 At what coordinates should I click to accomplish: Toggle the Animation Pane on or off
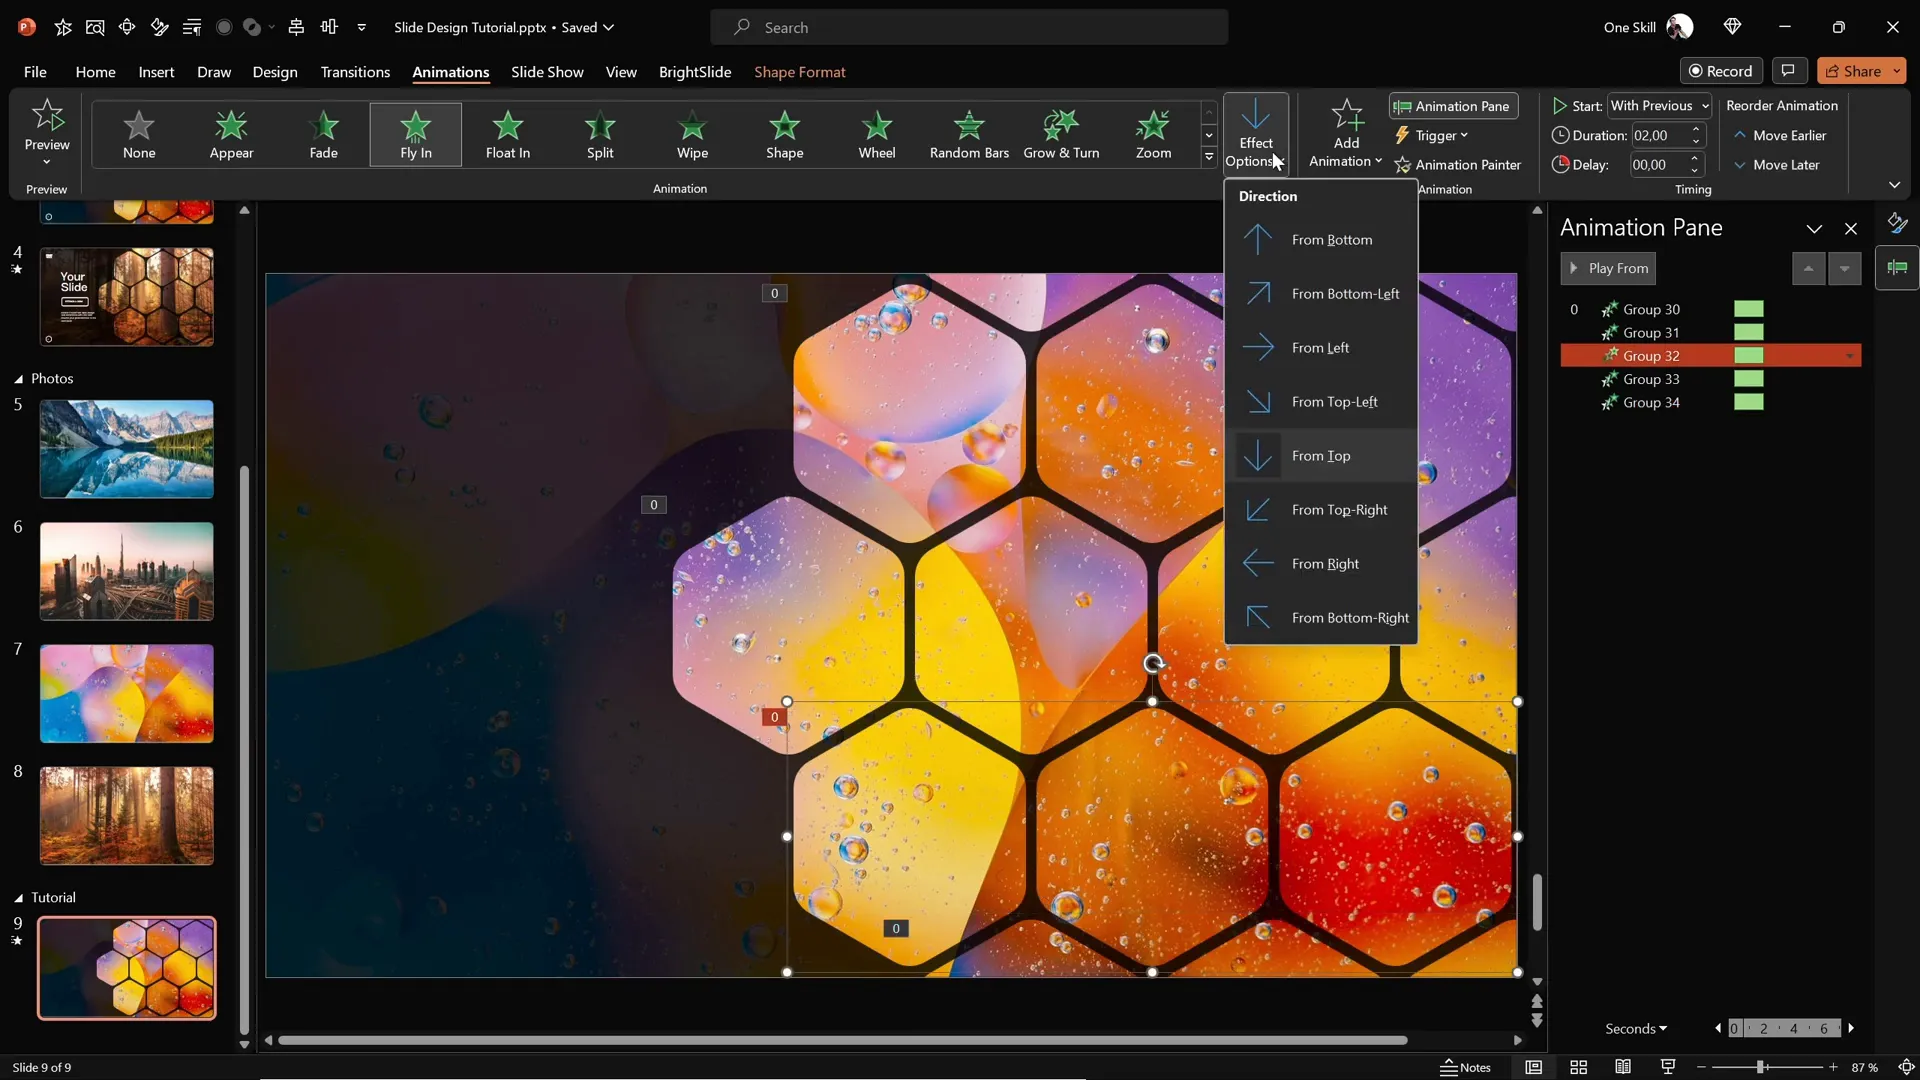(1452, 106)
